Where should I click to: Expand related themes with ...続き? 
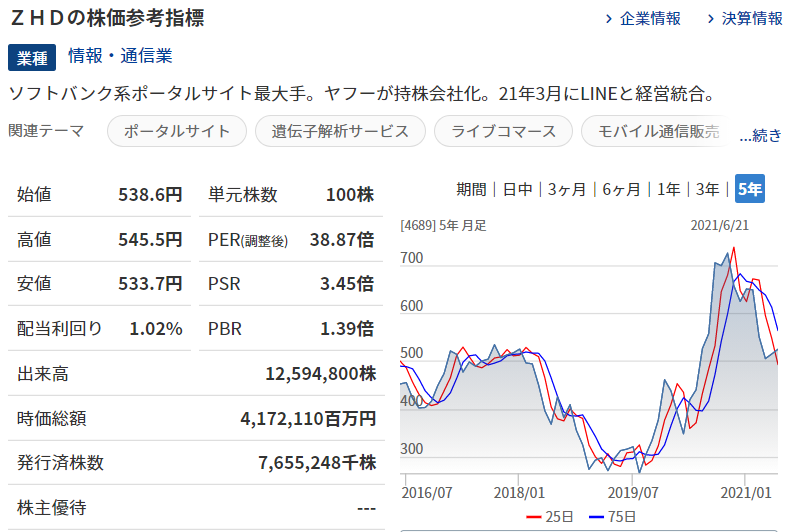(x=760, y=135)
